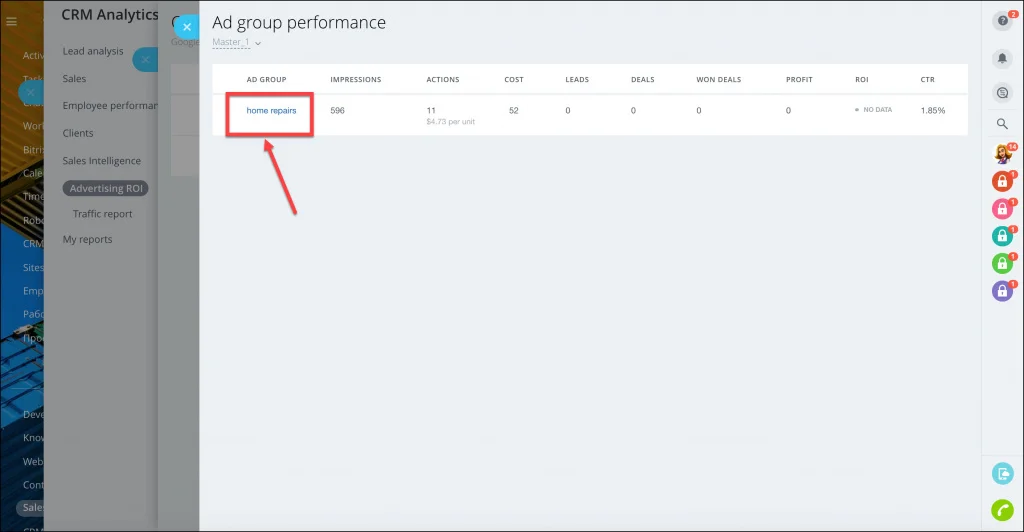Select Sales Intelligence menu item
This screenshot has width=1024, height=532.
point(101,161)
